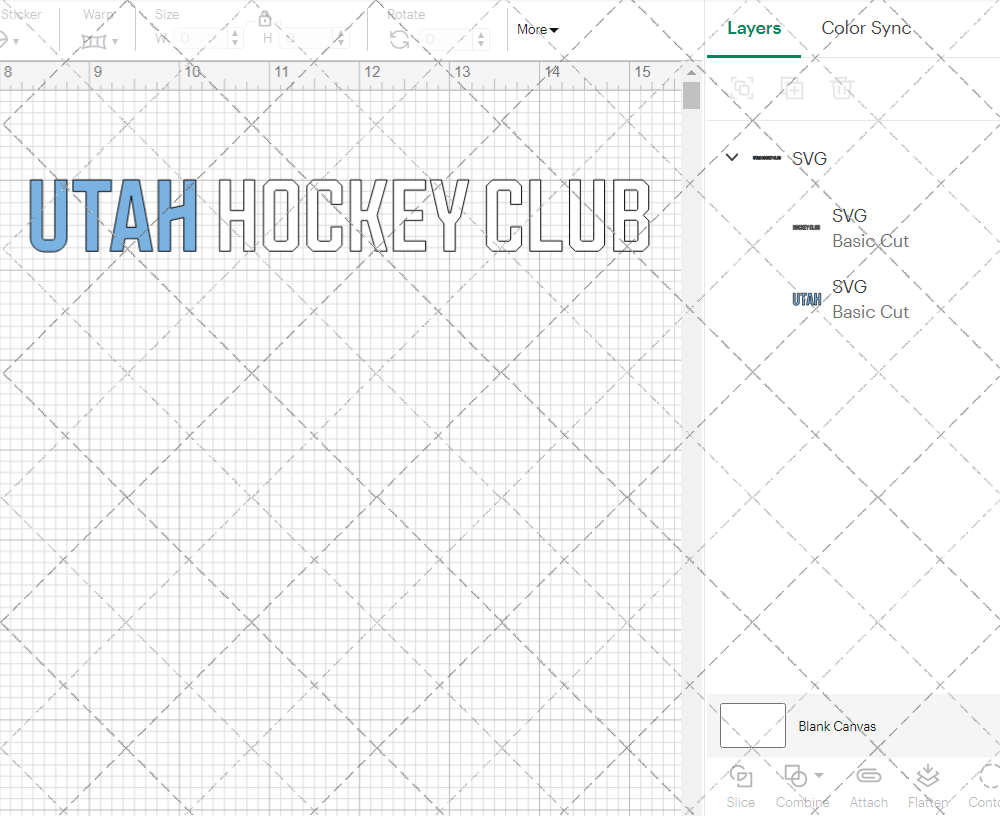1000x816 pixels.
Task: Open the More dropdown in toolbar
Action: tap(538, 29)
